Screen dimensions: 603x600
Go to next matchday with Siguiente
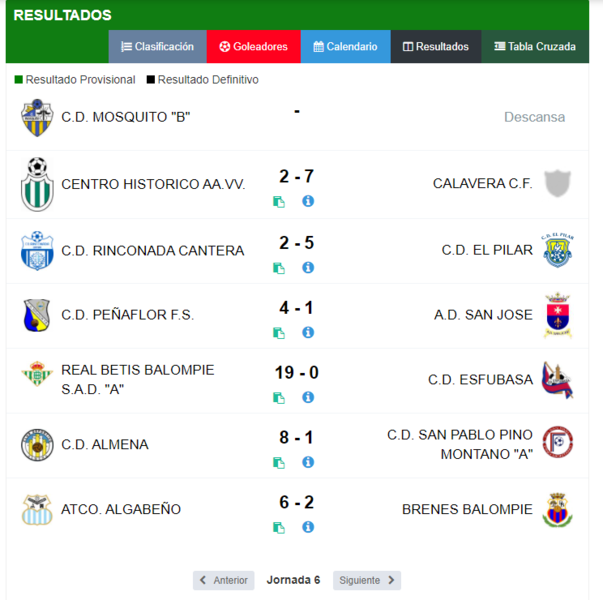(x=367, y=580)
